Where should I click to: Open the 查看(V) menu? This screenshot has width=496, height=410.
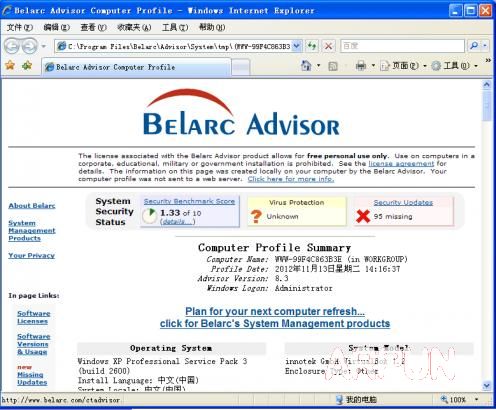tap(93, 27)
